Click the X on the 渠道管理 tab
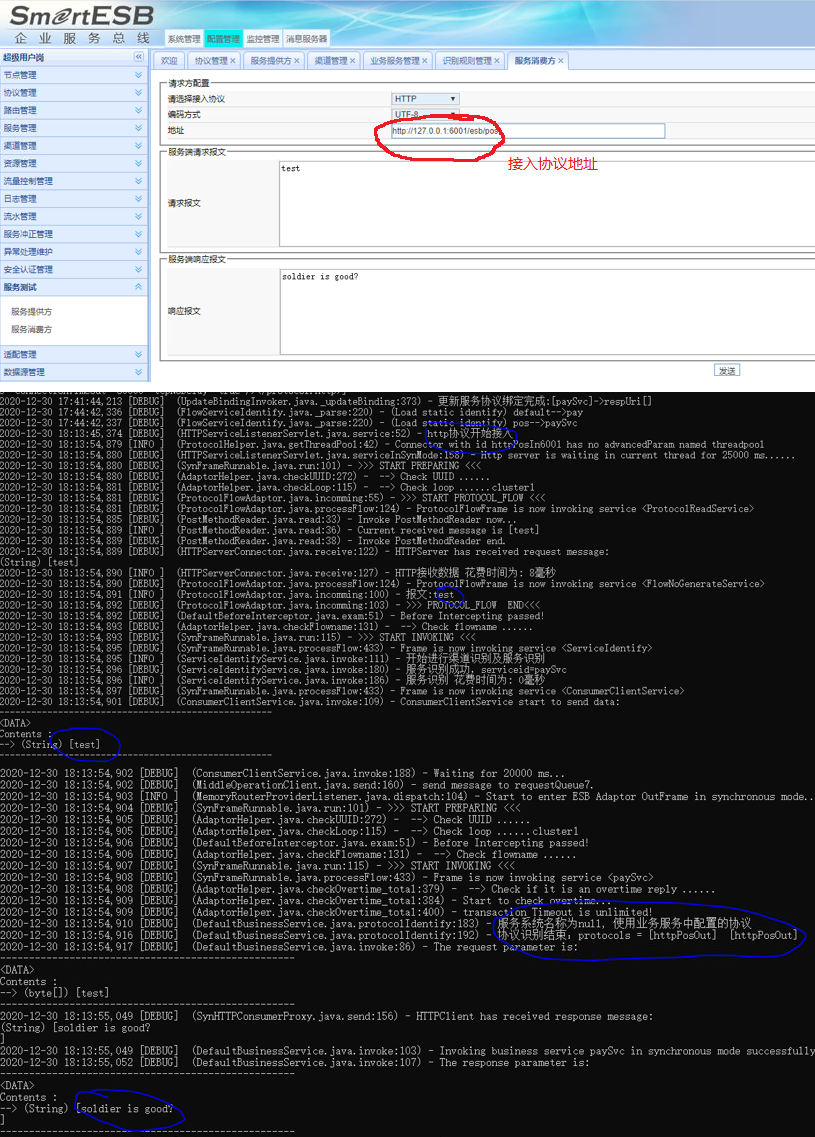 pos(352,61)
